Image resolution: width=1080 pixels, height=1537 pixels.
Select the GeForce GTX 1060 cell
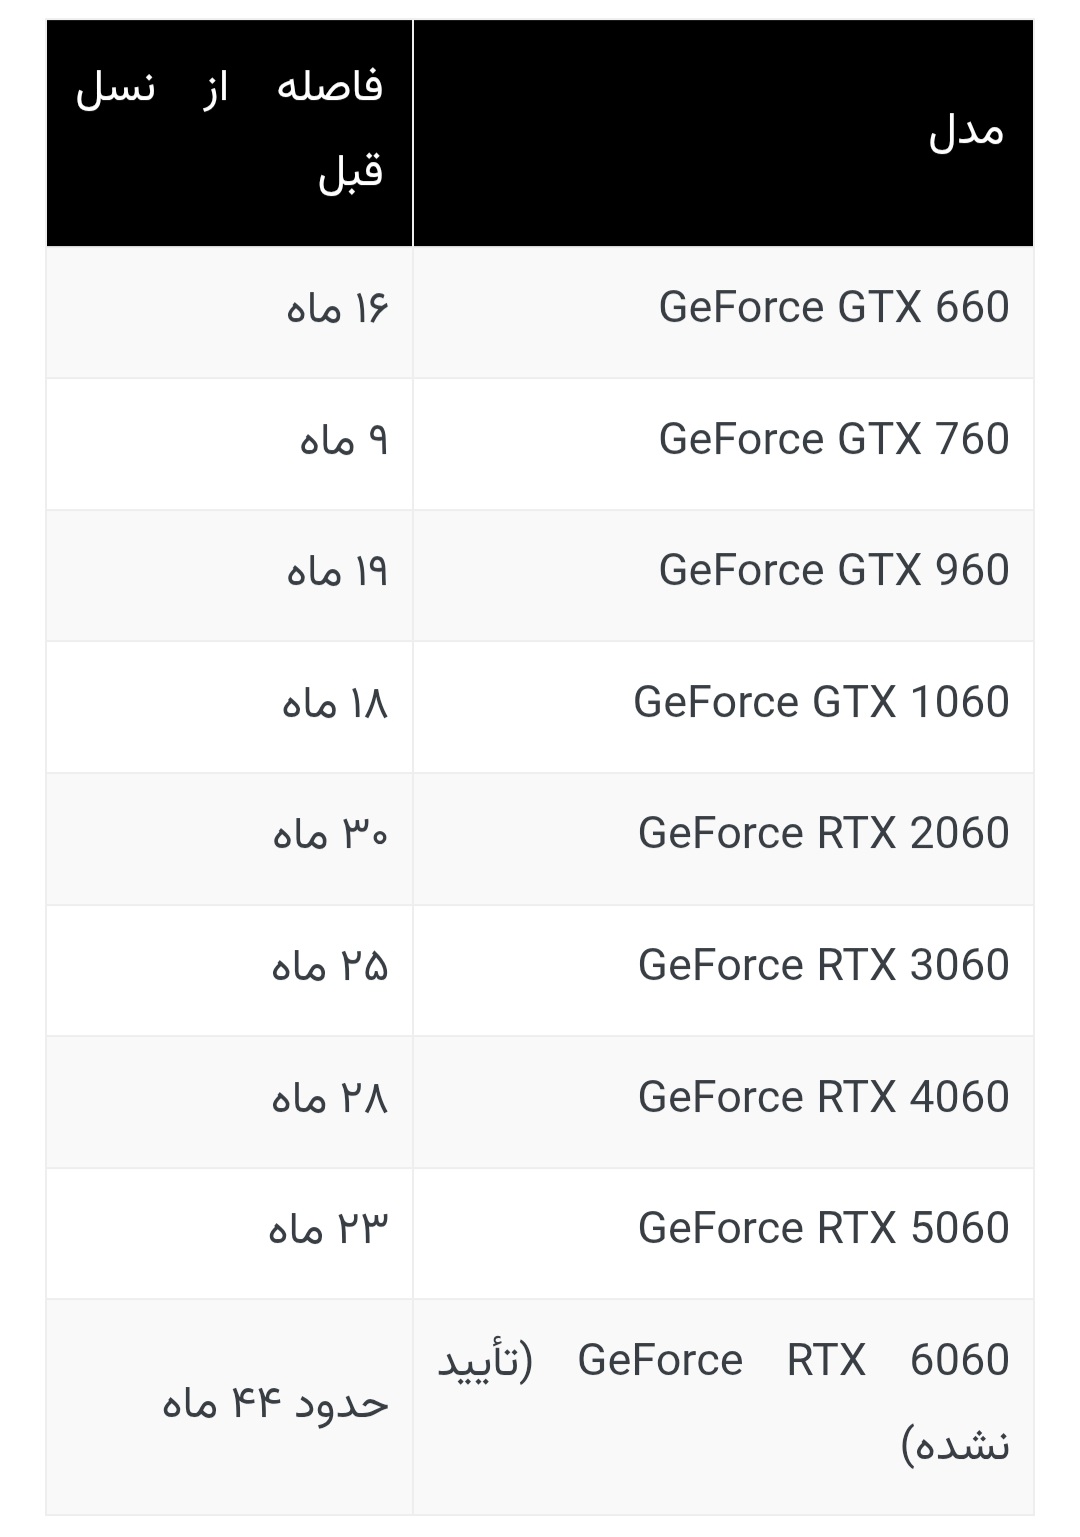click(x=723, y=707)
